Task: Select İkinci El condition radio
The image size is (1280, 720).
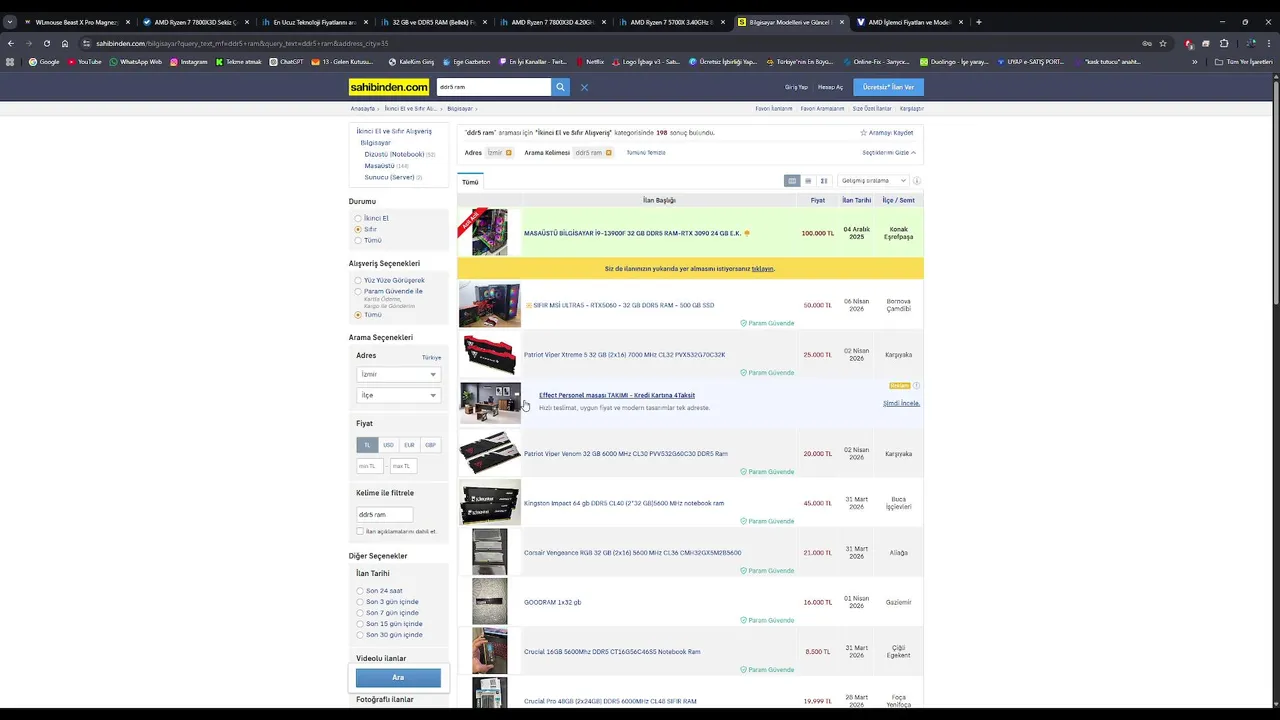Action: (358, 218)
